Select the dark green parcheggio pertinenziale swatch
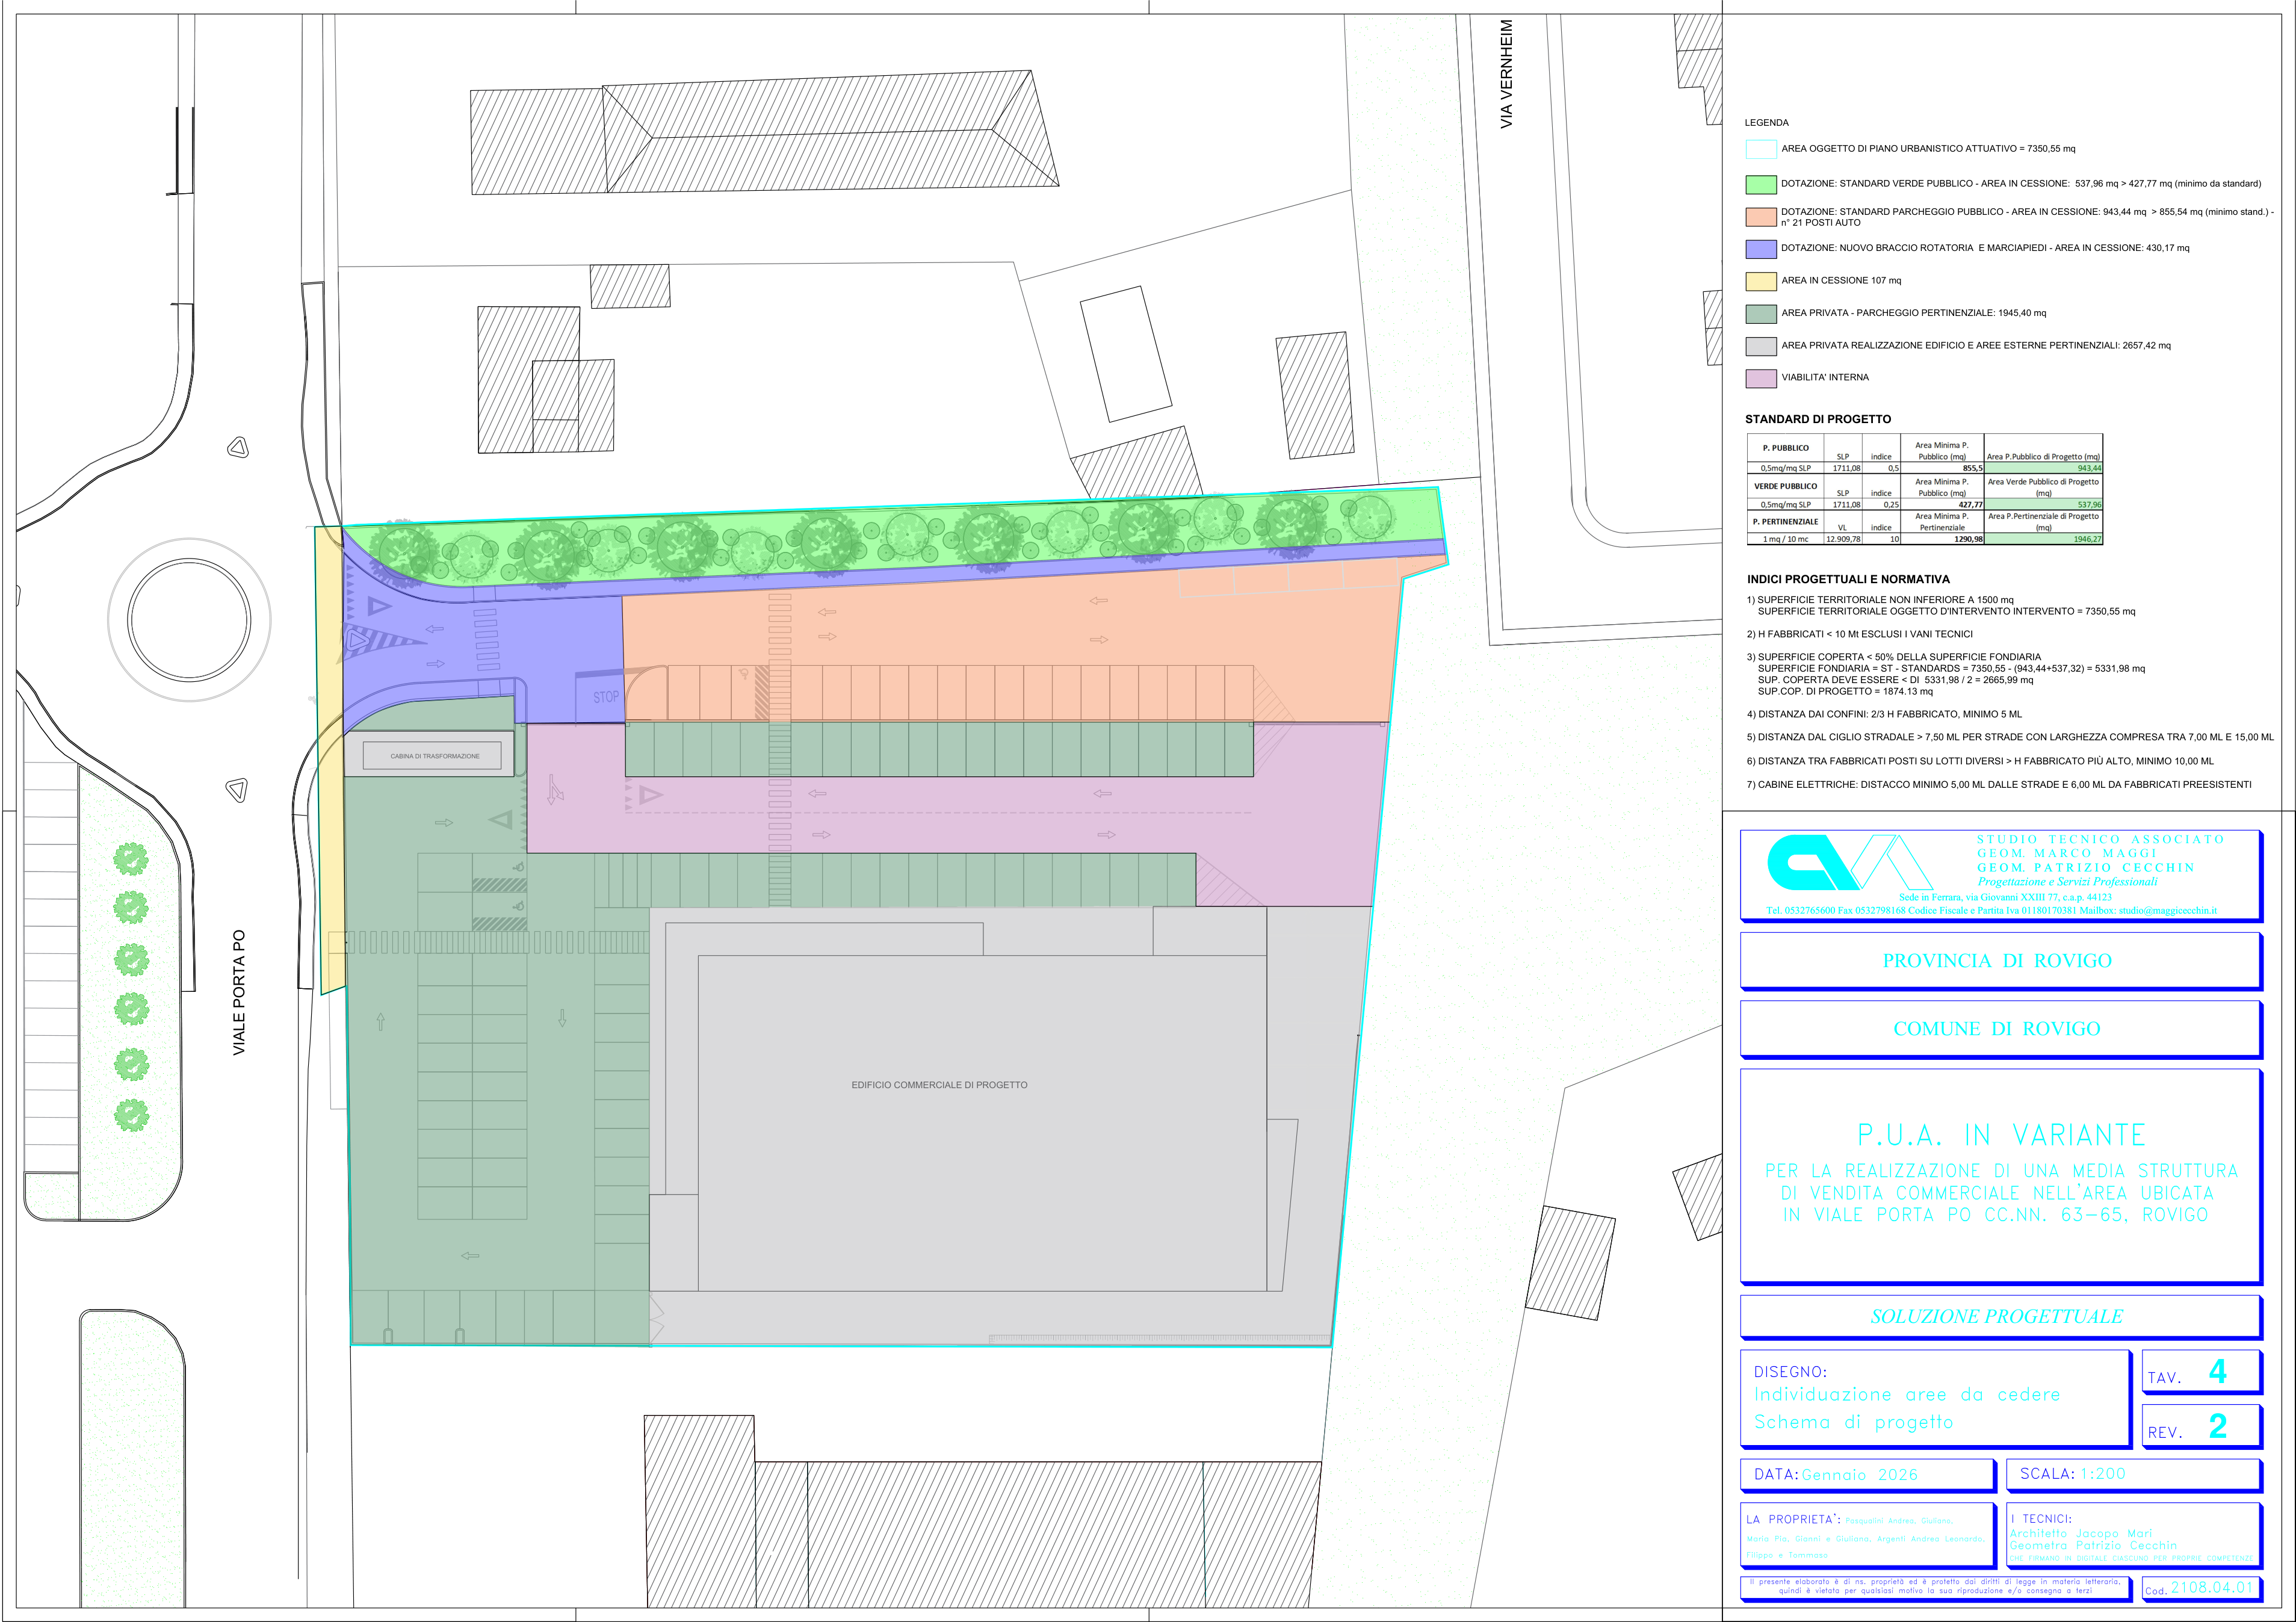 coord(1760,314)
